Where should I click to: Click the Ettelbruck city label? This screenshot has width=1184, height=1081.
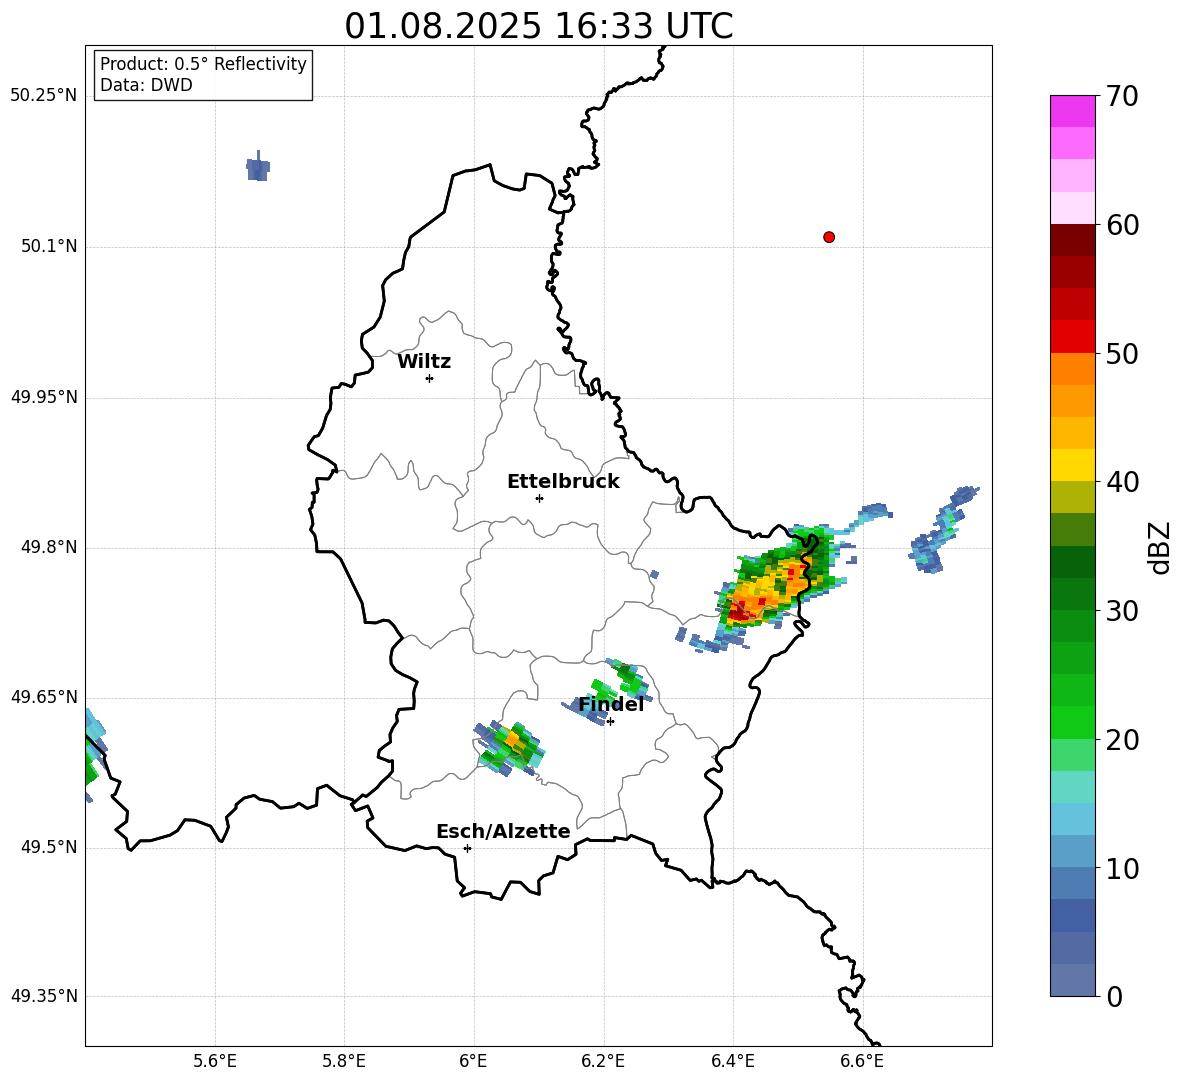tap(563, 482)
